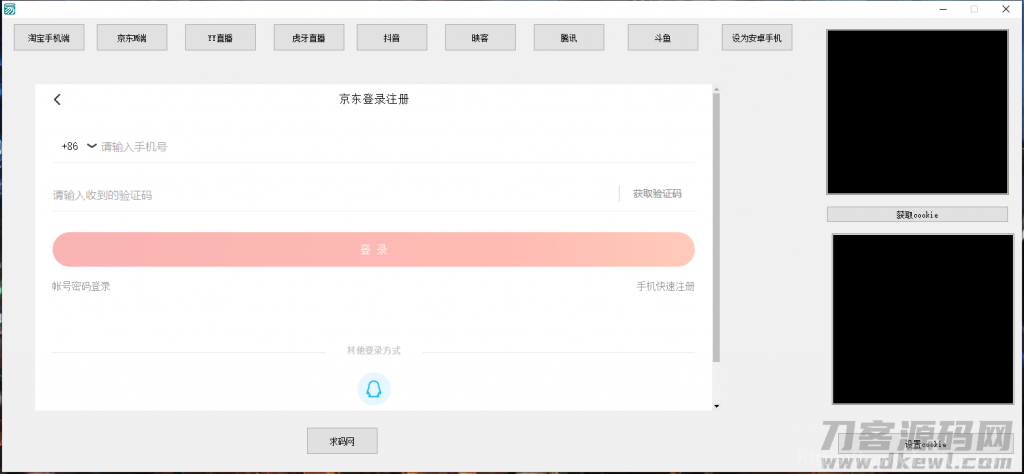Screen dimensions: 1024x474
Task: Click the 淘宝手机端 button
Action: (x=50, y=38)
